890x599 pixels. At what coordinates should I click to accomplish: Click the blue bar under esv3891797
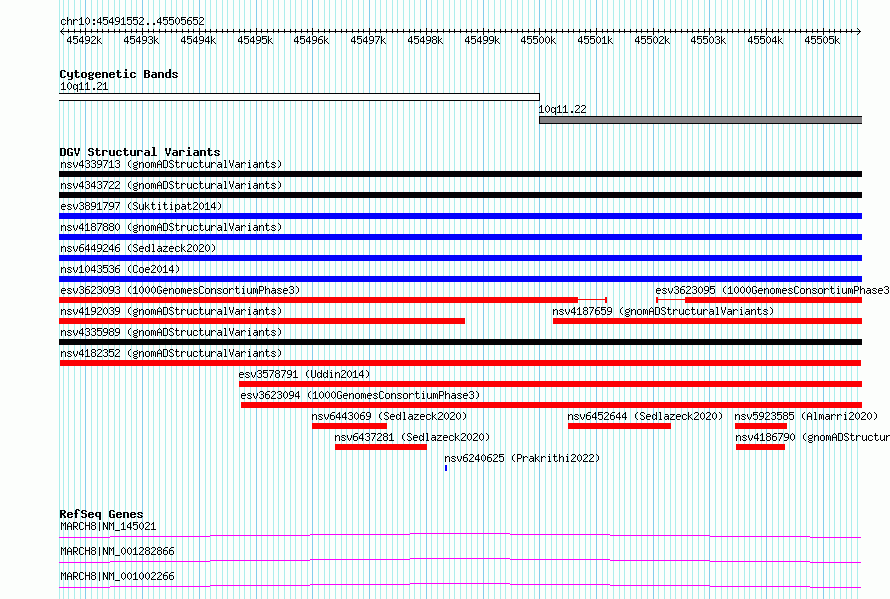click(460, 216)
